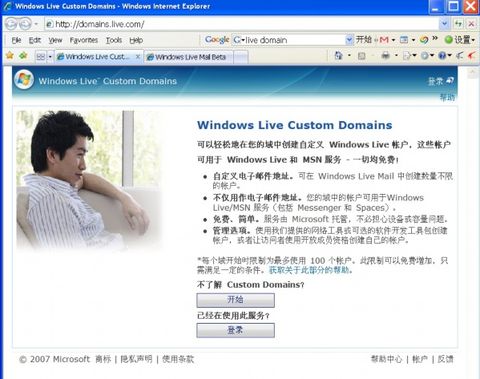The width and height of the screenshot is (480, 379).
Task: Open the Favorites menu
Action: [84, 40]
